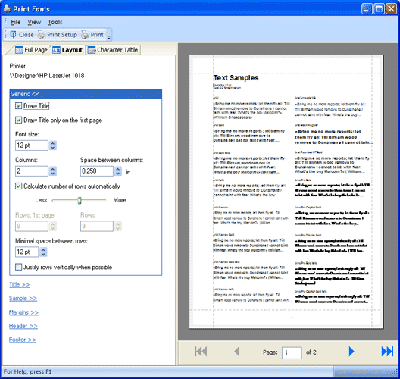Toggle Justify rows vertically when possible

tap(18, 267)
